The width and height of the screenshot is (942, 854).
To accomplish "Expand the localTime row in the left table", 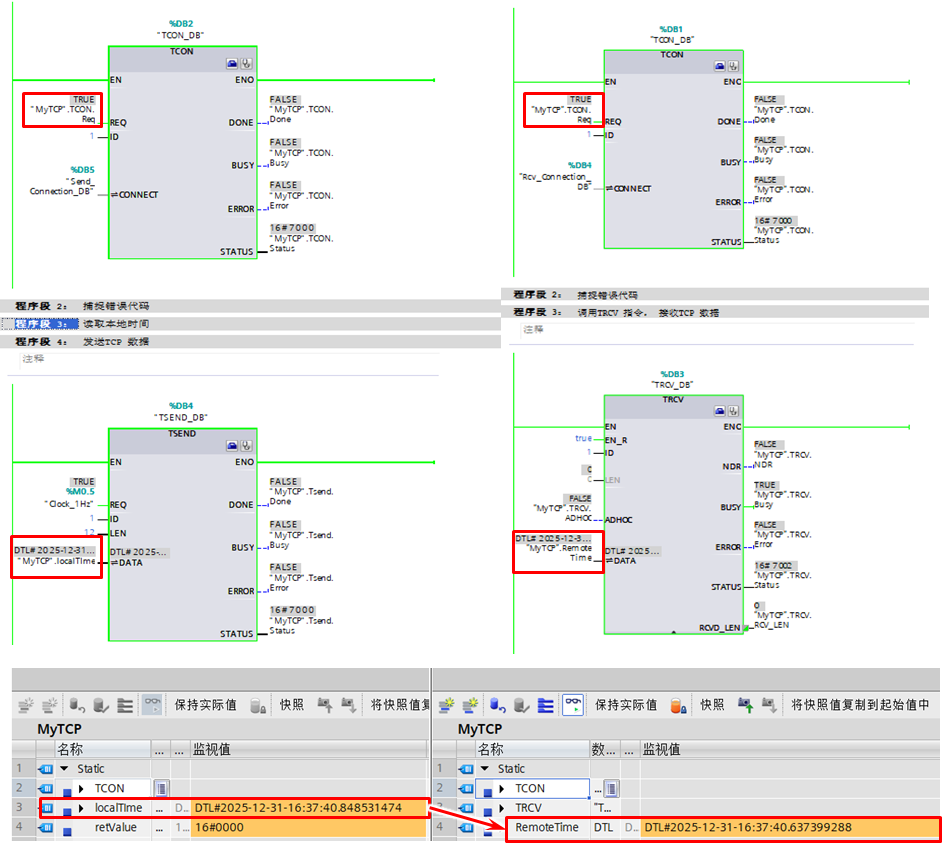I will click(81, 808).
